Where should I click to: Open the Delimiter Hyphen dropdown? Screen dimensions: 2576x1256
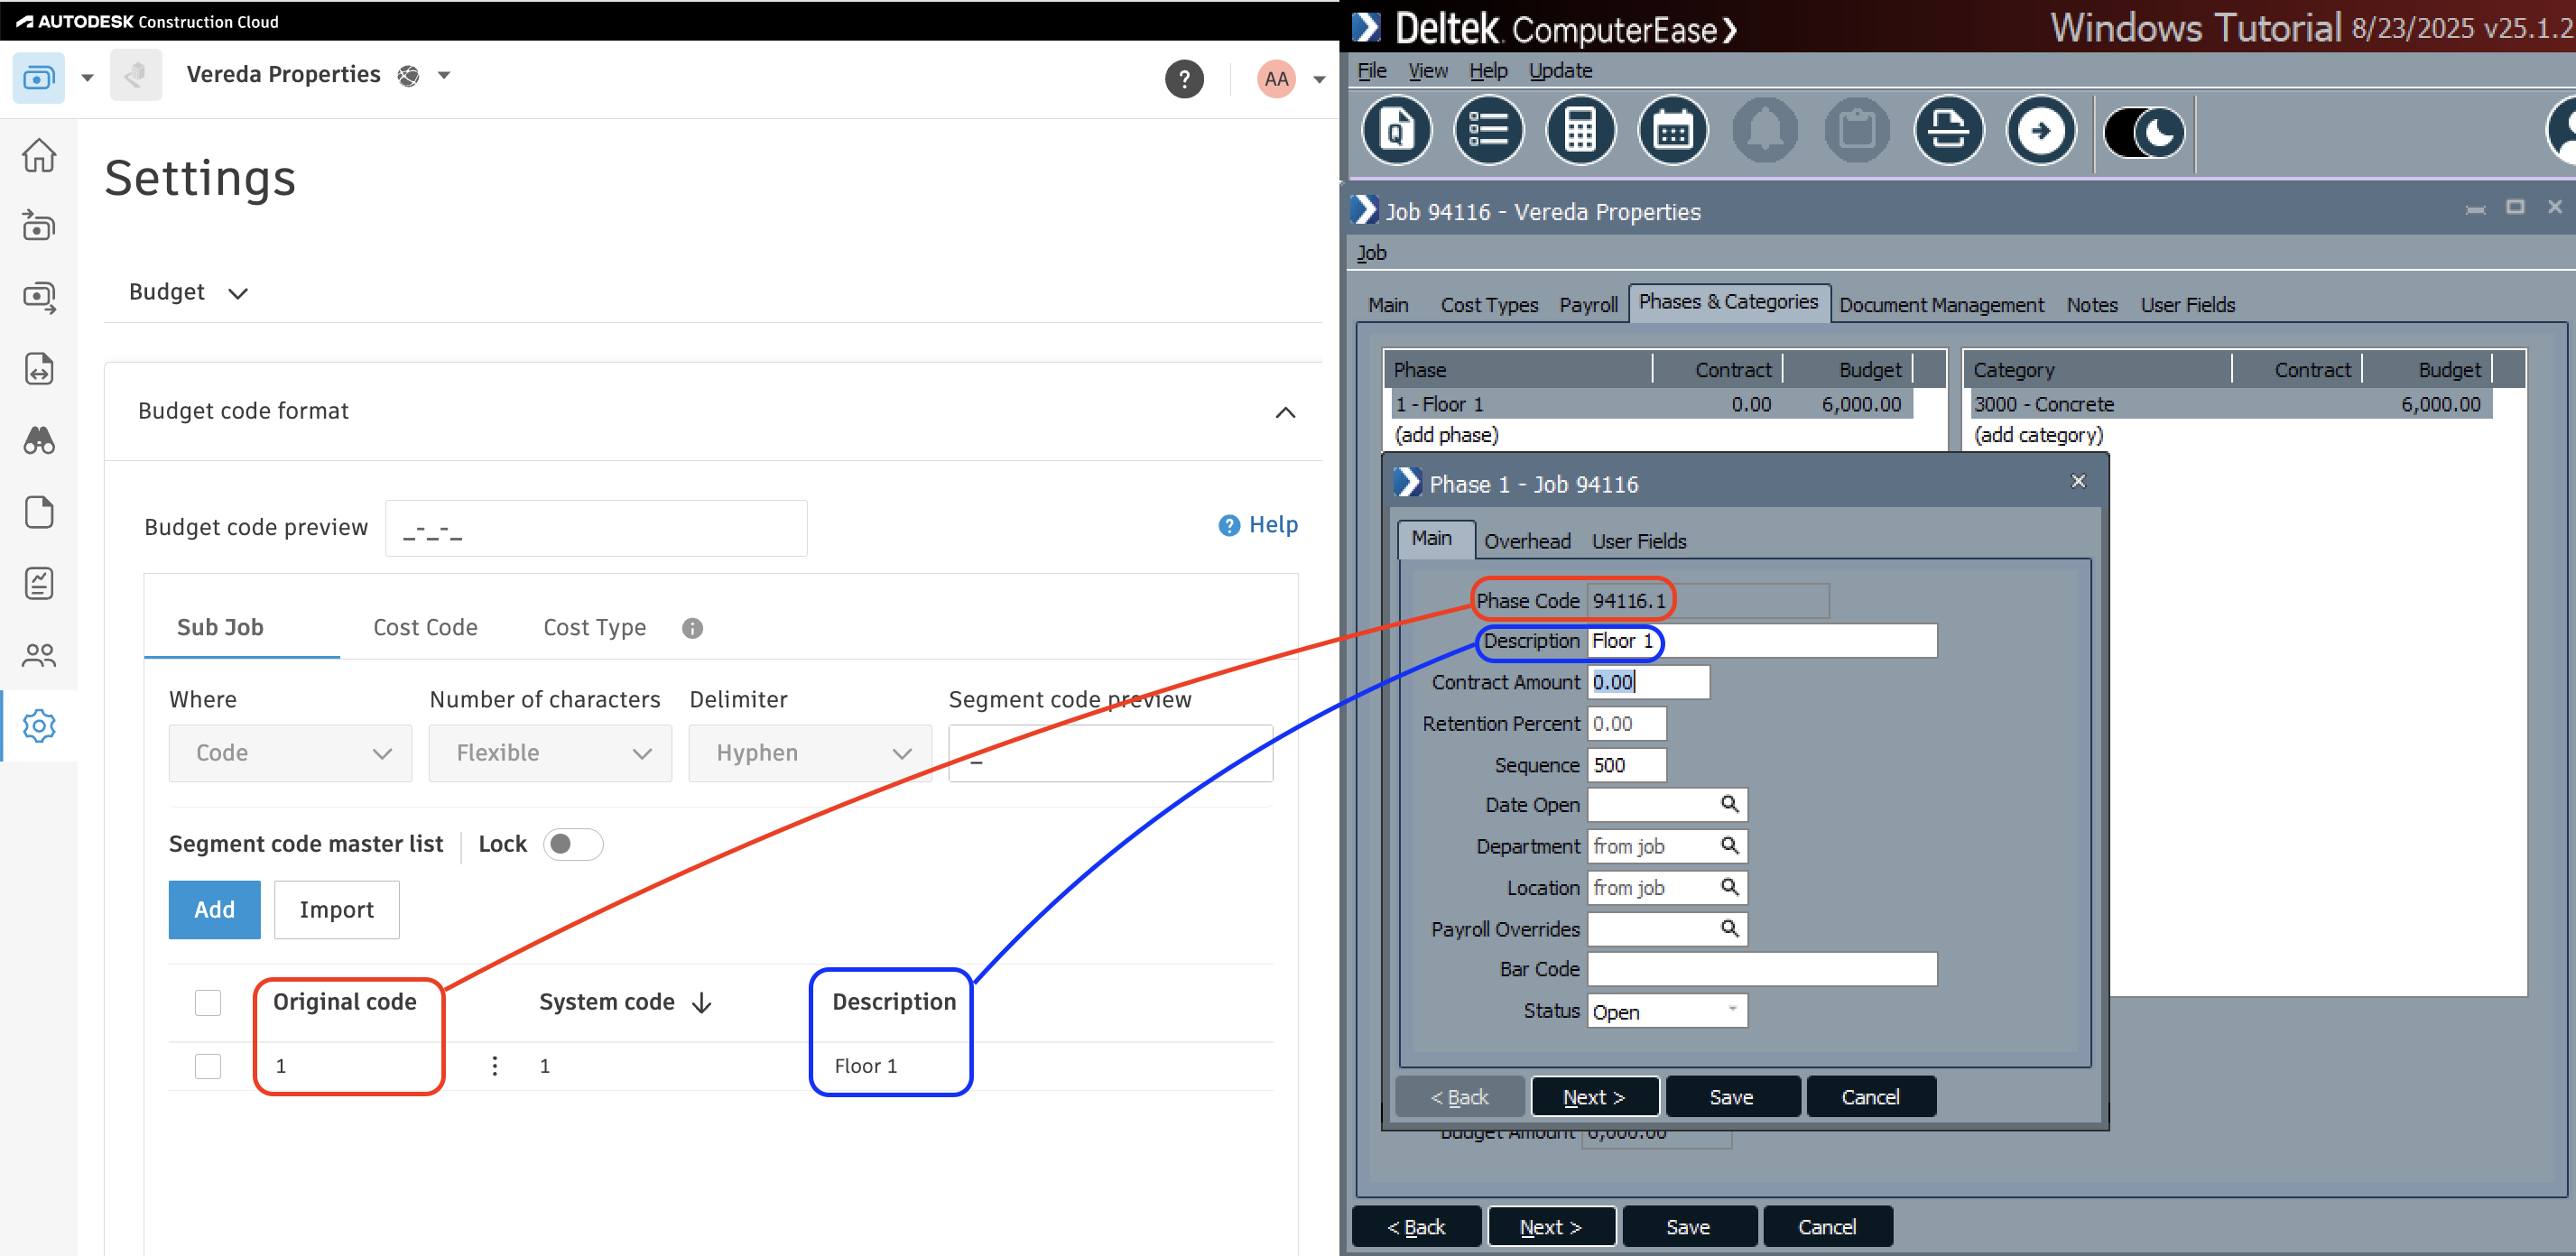810,753
